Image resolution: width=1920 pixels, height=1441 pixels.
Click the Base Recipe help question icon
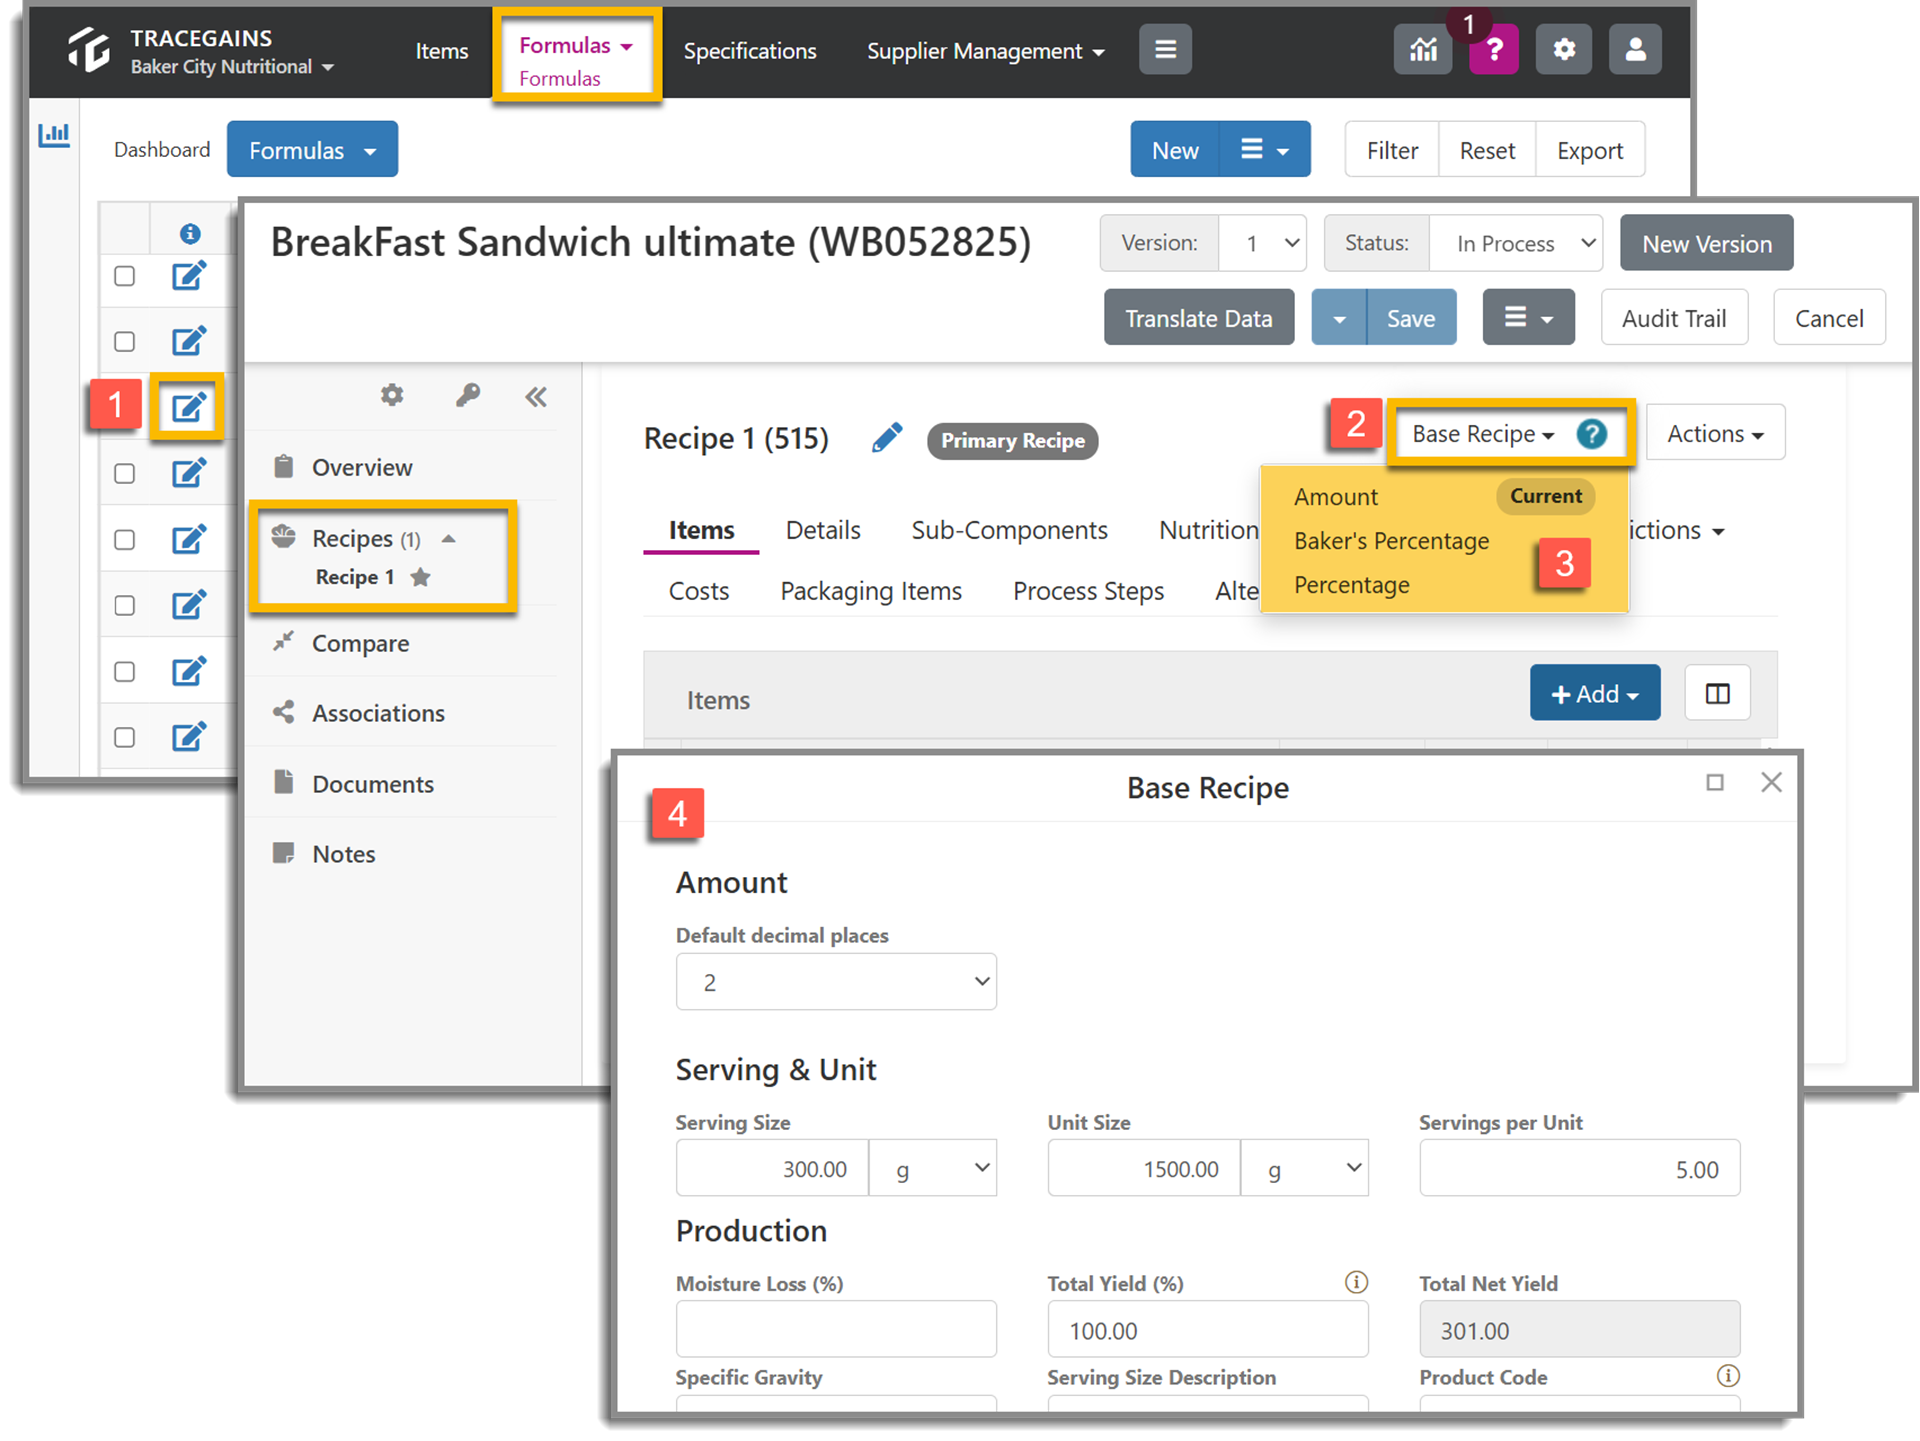1591,434
